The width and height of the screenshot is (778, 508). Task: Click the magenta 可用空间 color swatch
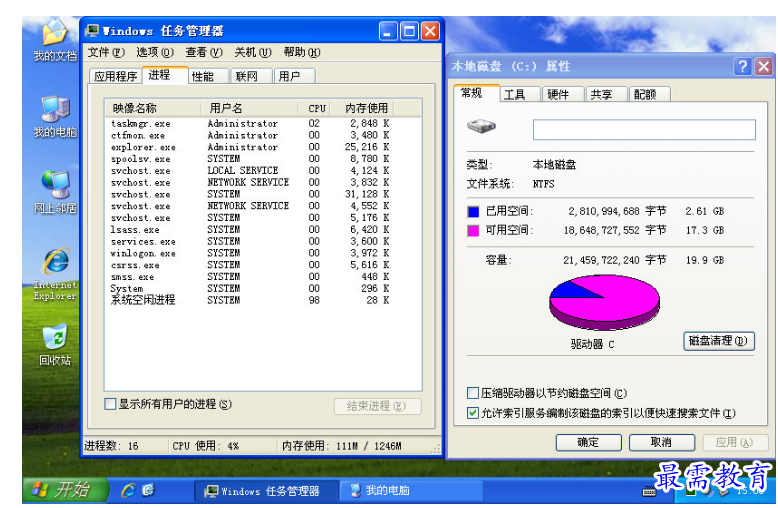click(x=473, y=231)
